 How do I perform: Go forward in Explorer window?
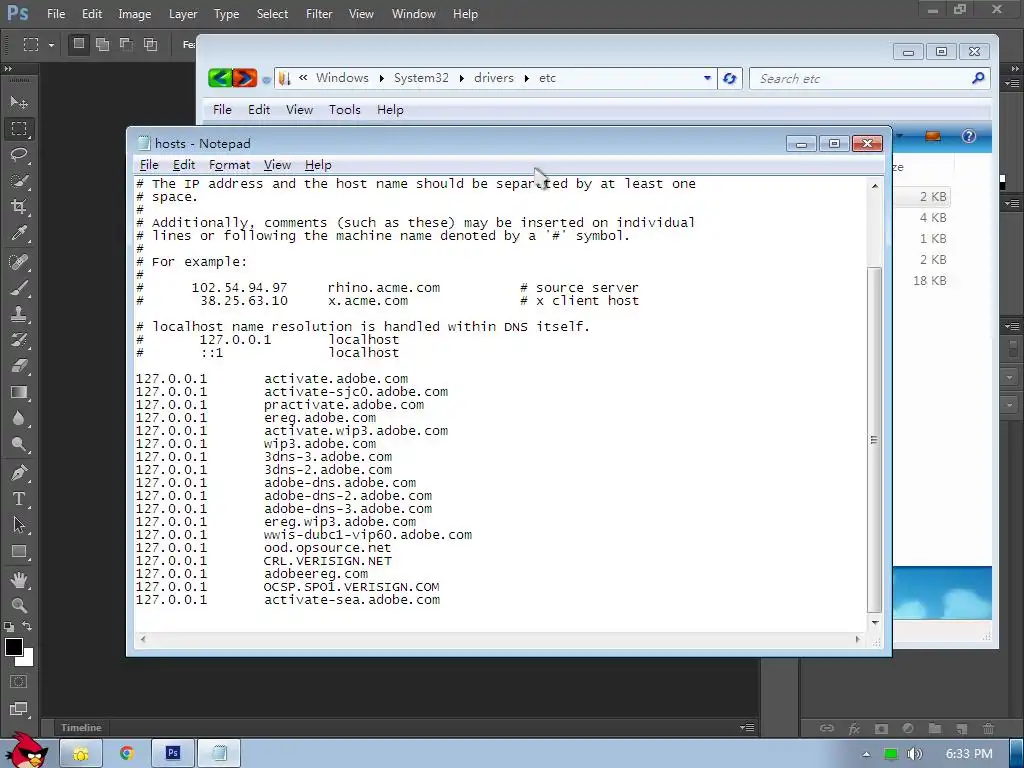245,78
